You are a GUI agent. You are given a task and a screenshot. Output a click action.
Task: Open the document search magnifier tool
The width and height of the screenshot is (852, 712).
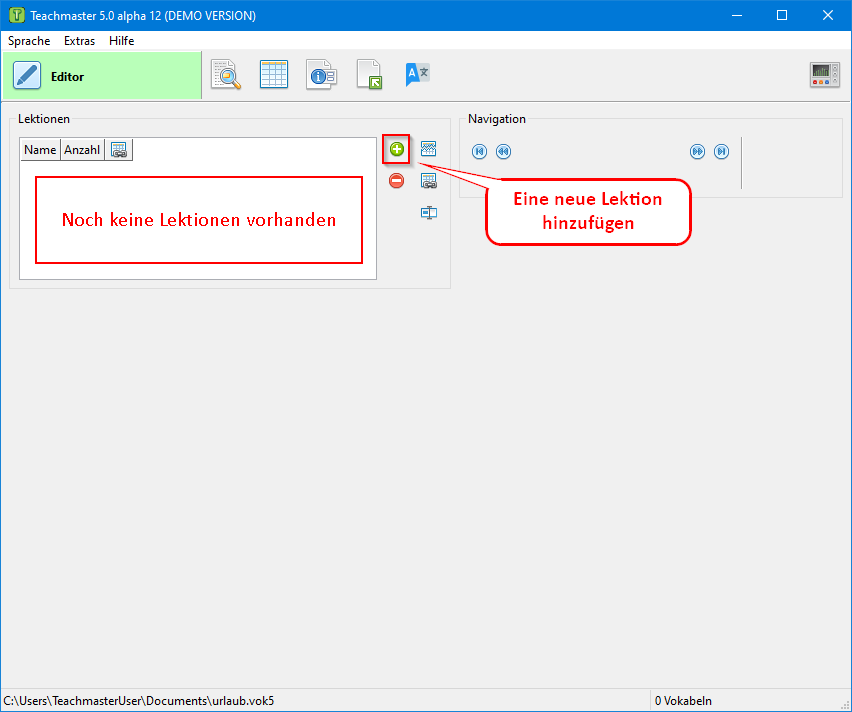tap(226, 75)
